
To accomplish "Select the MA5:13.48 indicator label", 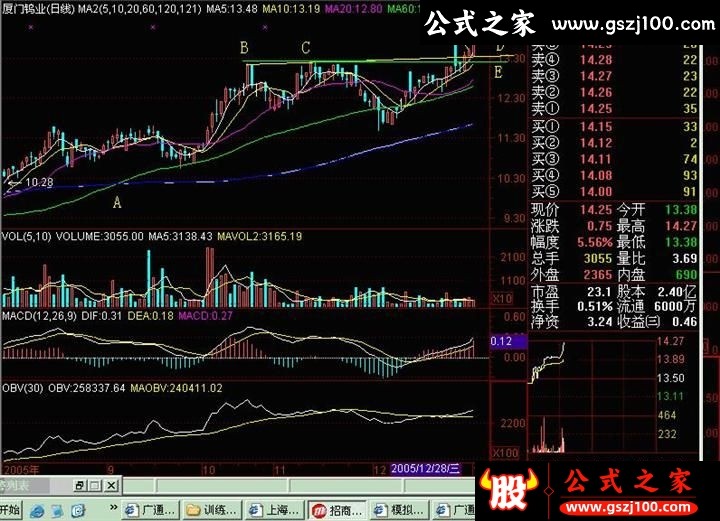I will [x=231, y=9].
